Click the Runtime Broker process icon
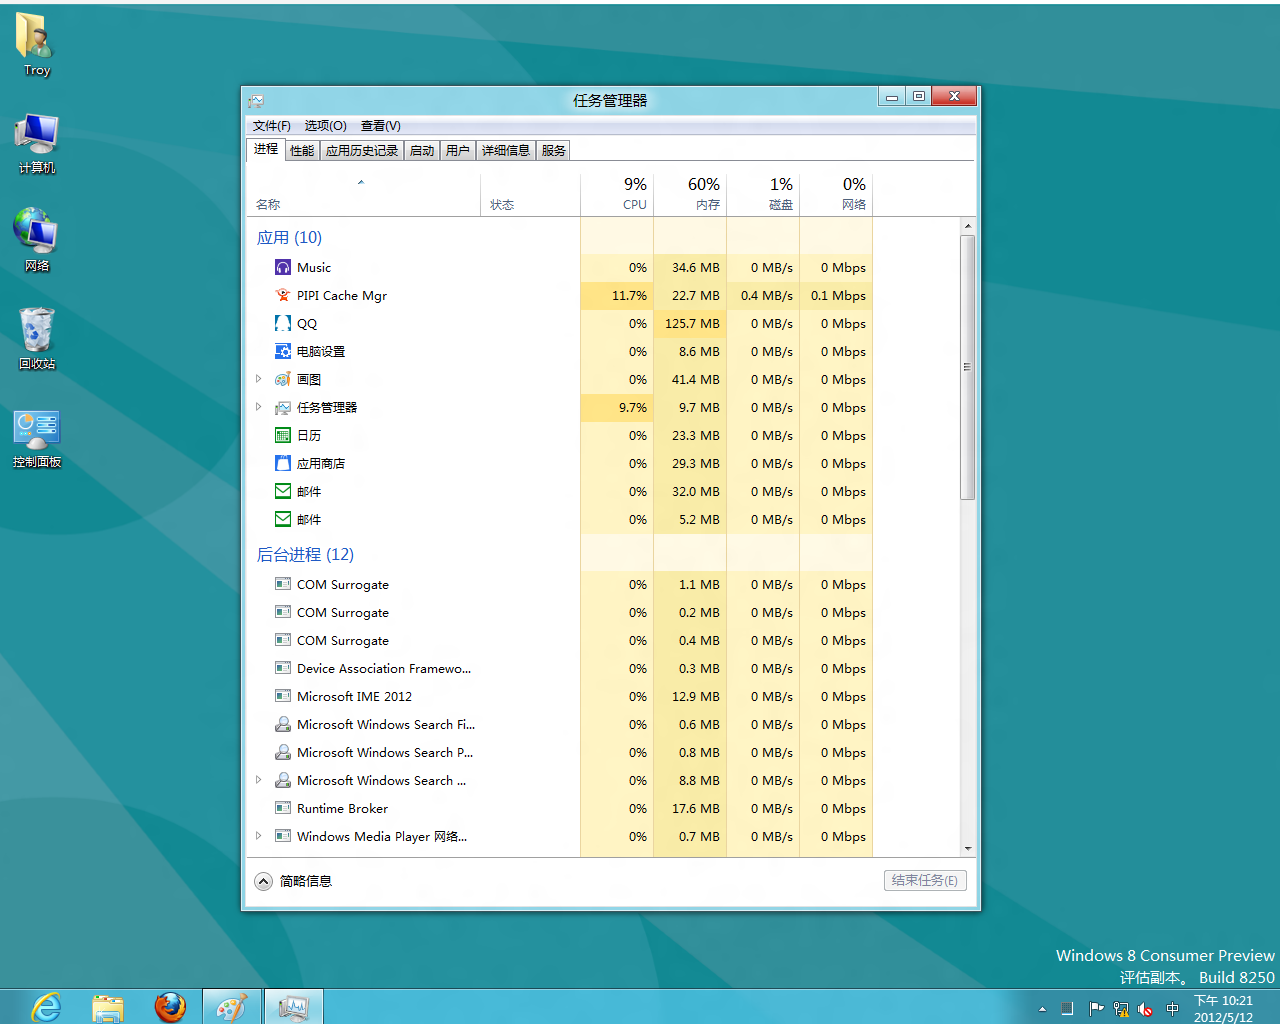 [x=283, y=808]
